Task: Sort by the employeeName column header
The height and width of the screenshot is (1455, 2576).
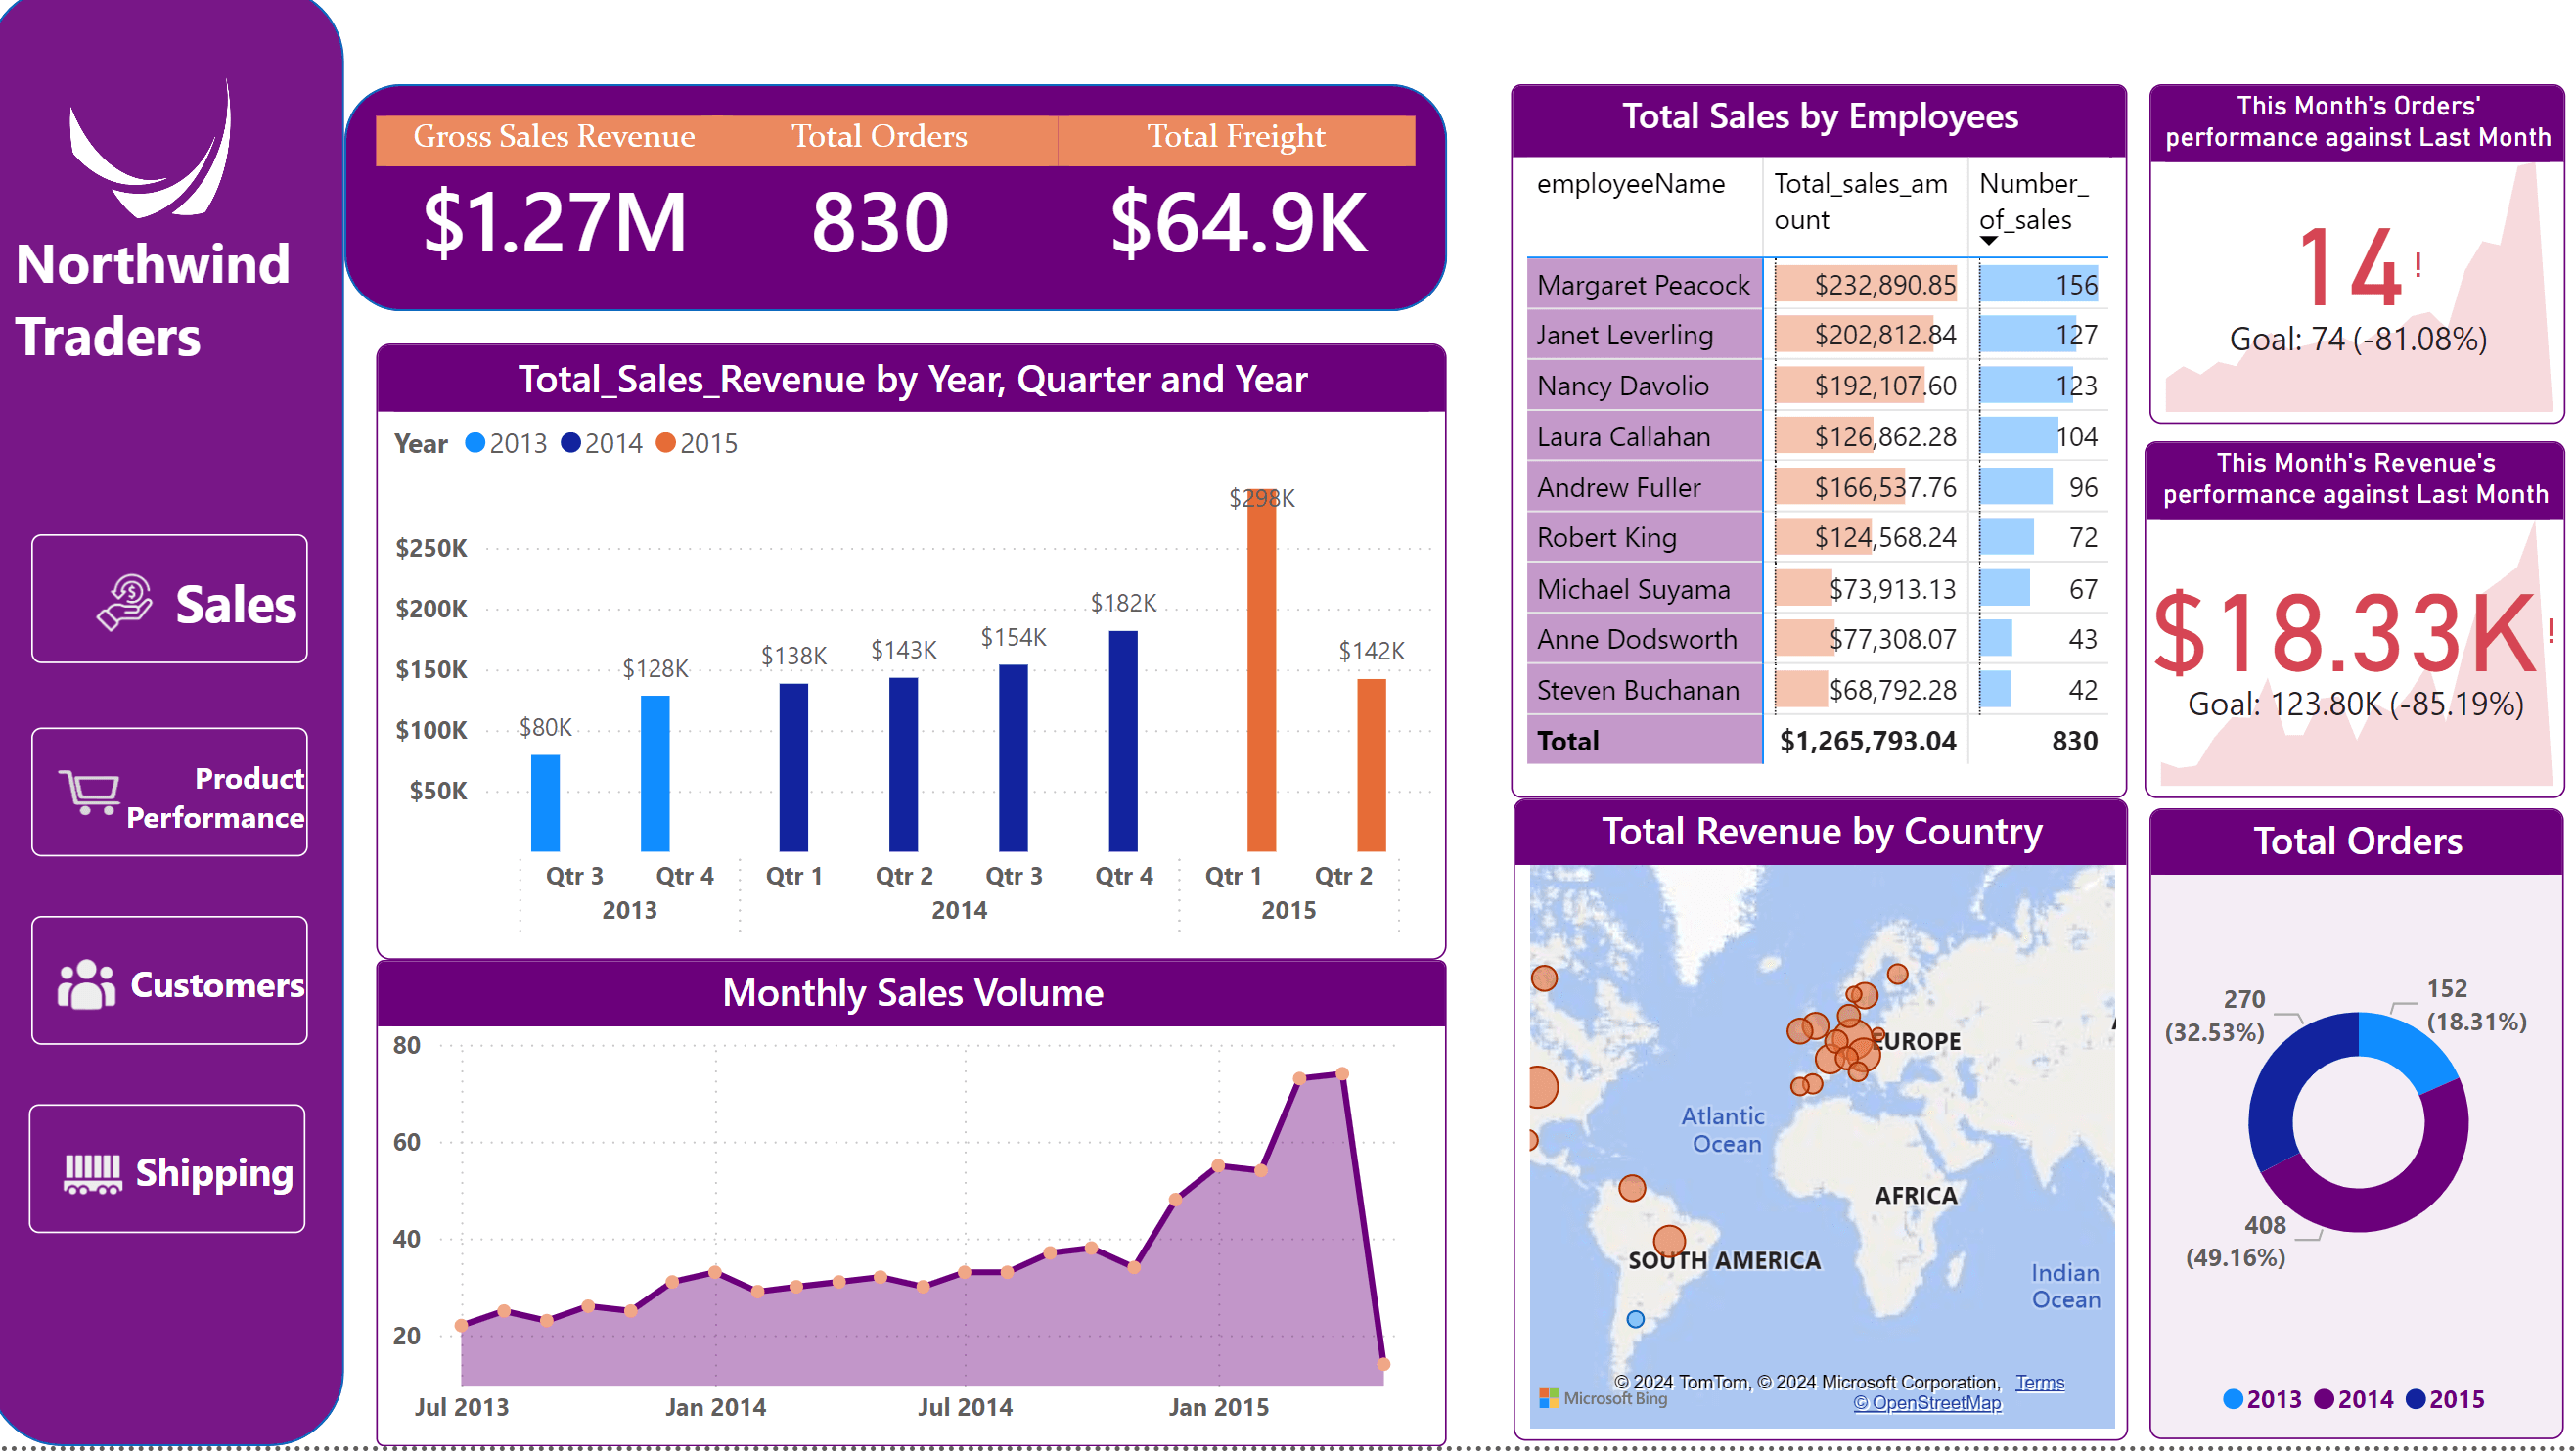Action: point(1630,184)
